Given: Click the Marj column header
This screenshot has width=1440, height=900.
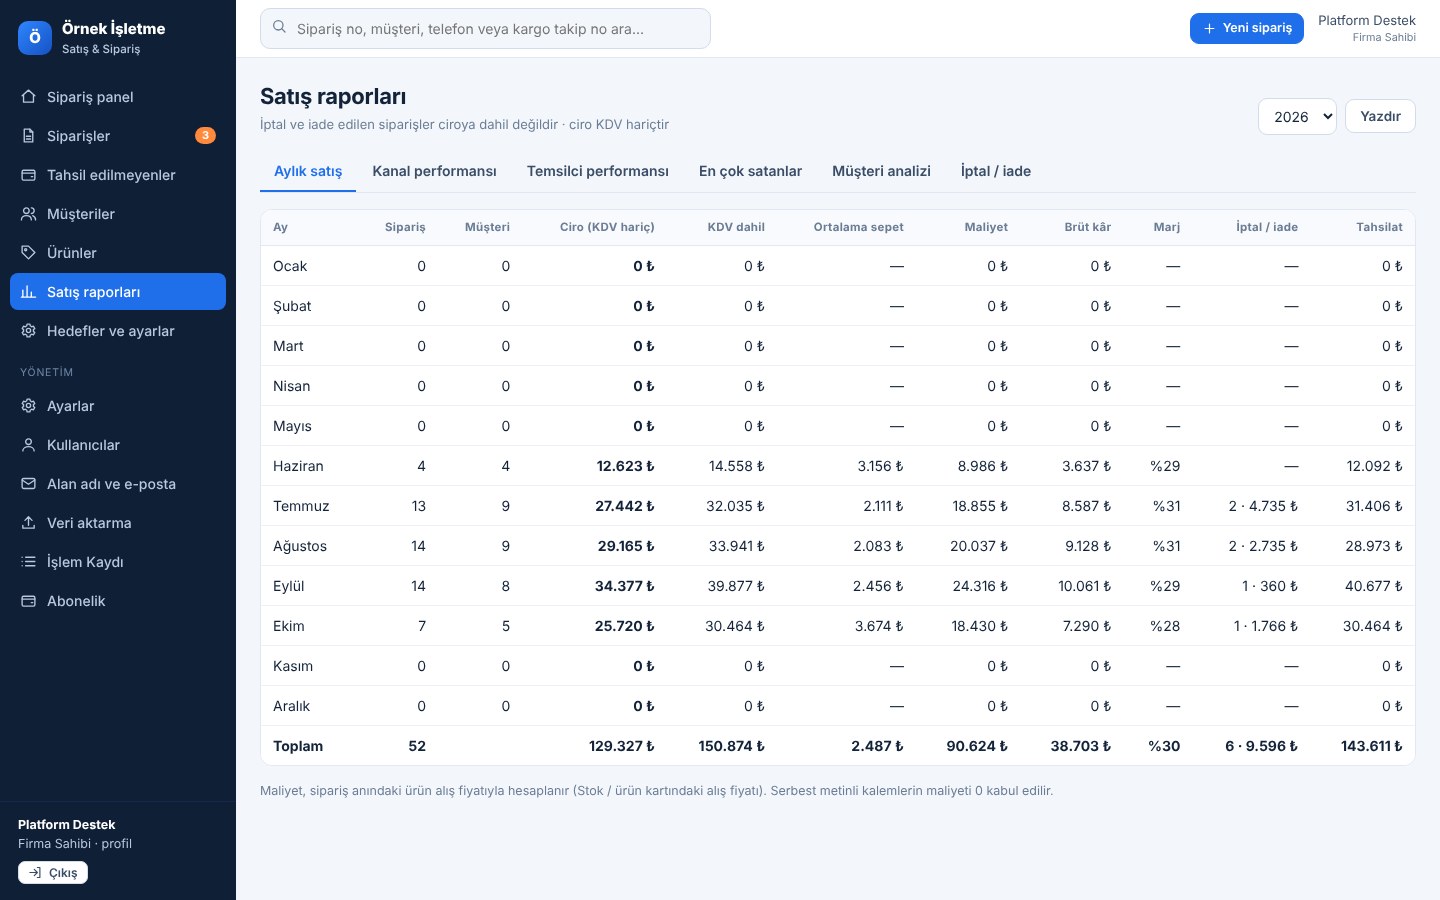Looking at the screenshot, I should [x=1166, y=227].
